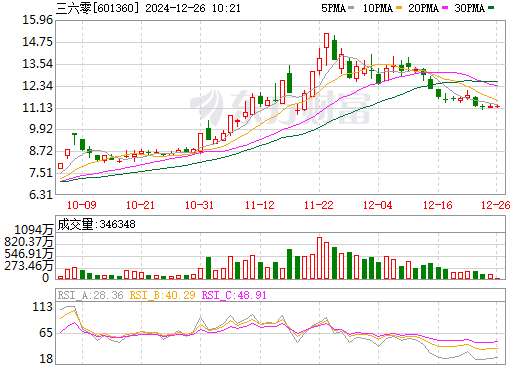Screen dimensions: 520x365
Task: Click the 8.72 price axis label
Action: [x=41, y=151]
